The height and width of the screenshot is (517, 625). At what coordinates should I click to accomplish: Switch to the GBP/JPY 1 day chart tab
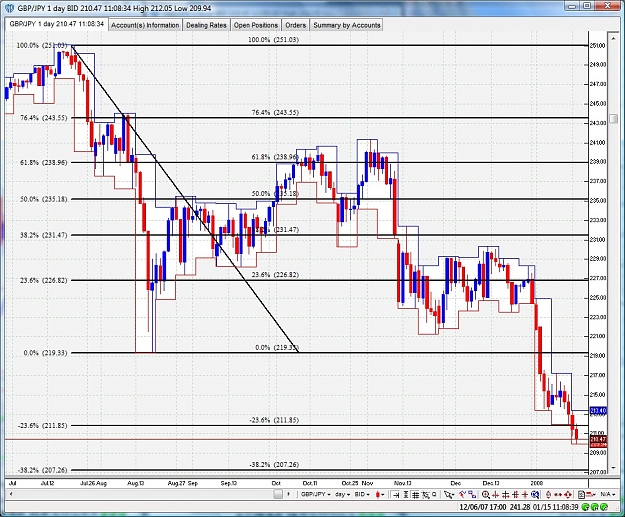[x=57, y=24]
